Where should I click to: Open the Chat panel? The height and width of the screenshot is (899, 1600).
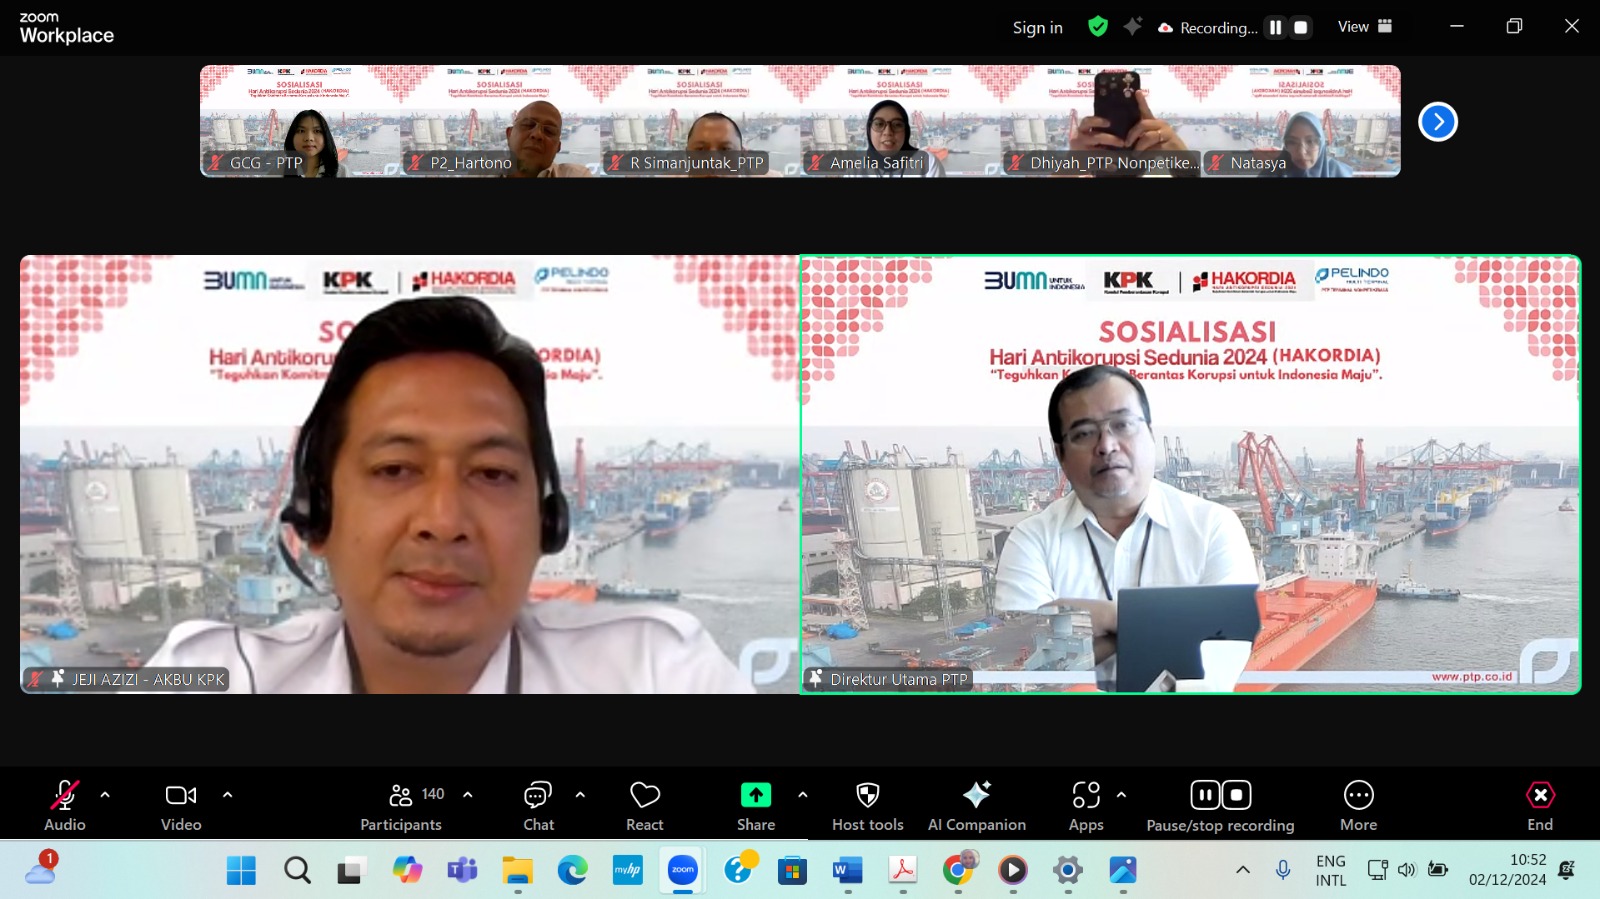click(x=538, y=805)
